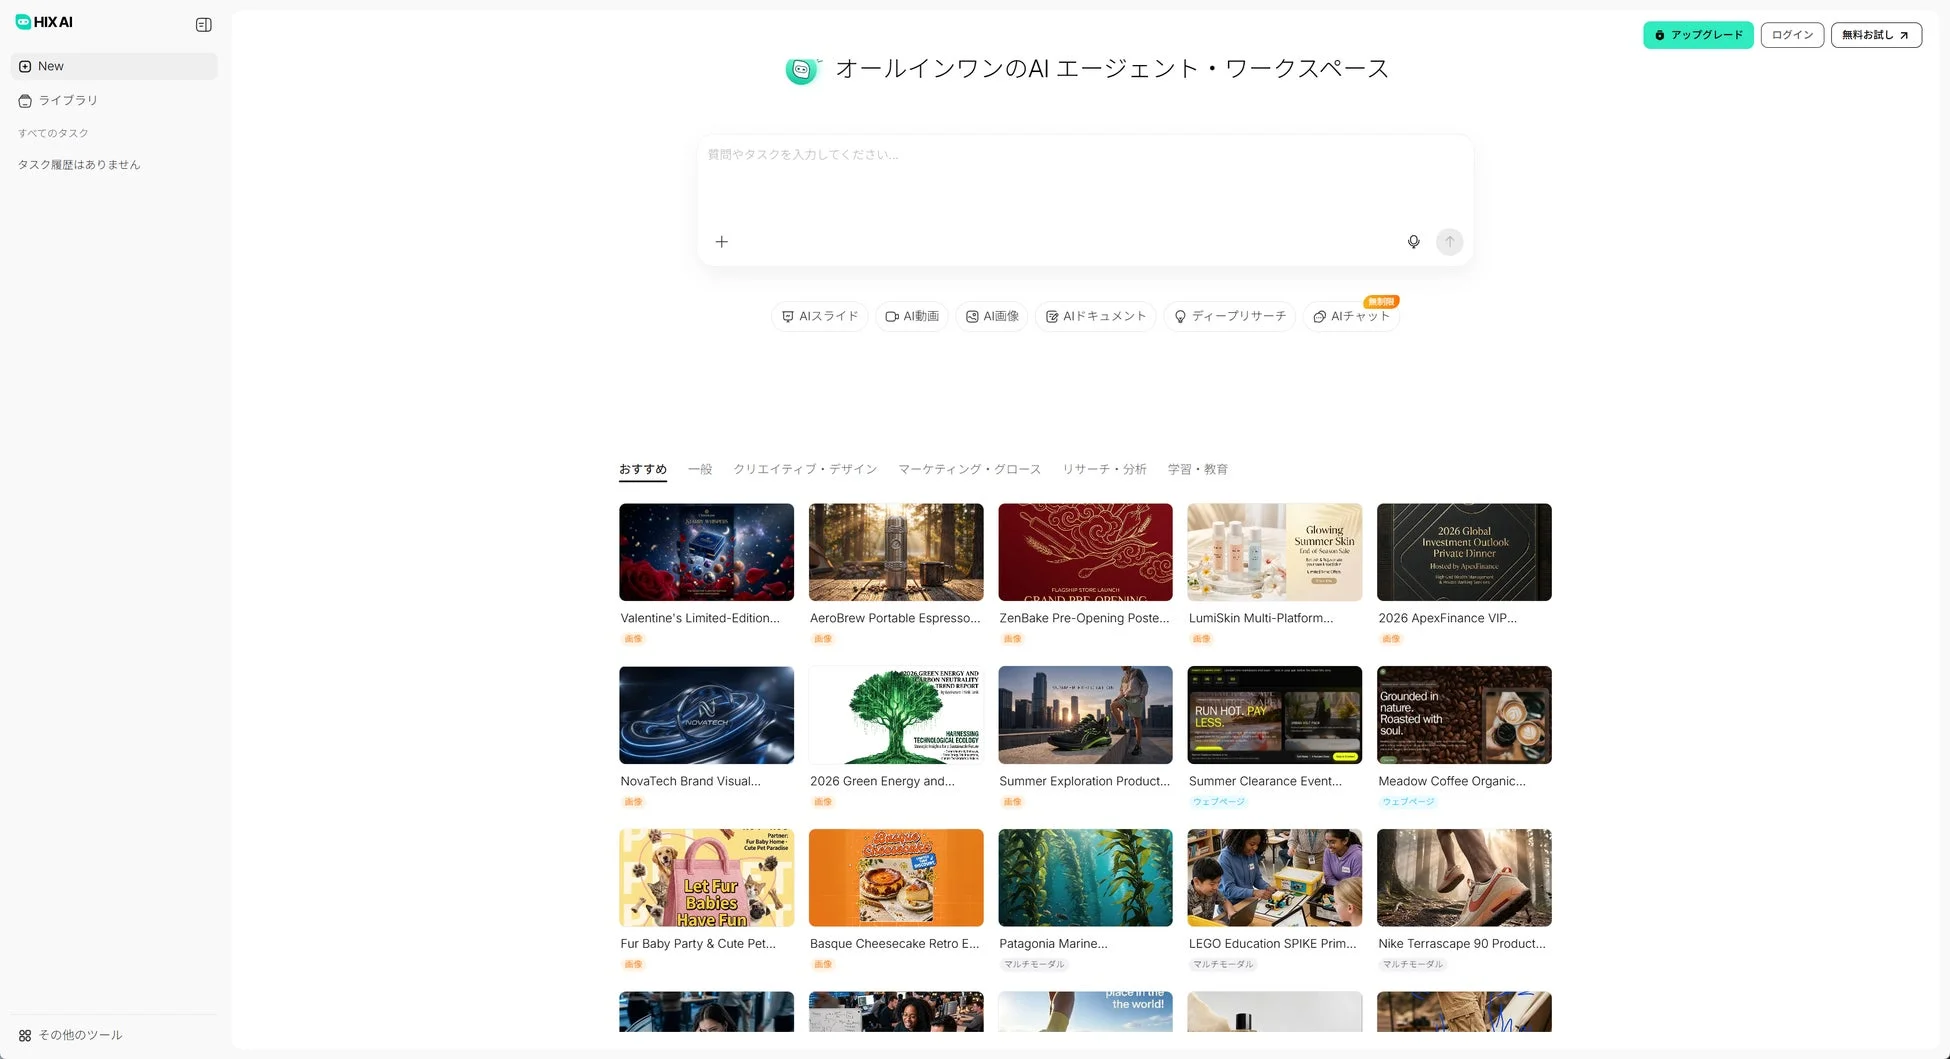Open LumiSkin Multi-Platform thumbnail
This screenshot has width=1950, height=1059.
click(1275, 552)
